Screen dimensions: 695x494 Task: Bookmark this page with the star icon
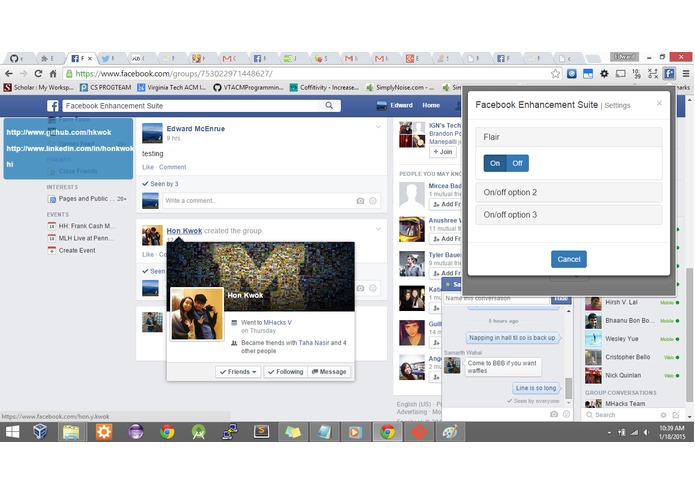[555, 74]
